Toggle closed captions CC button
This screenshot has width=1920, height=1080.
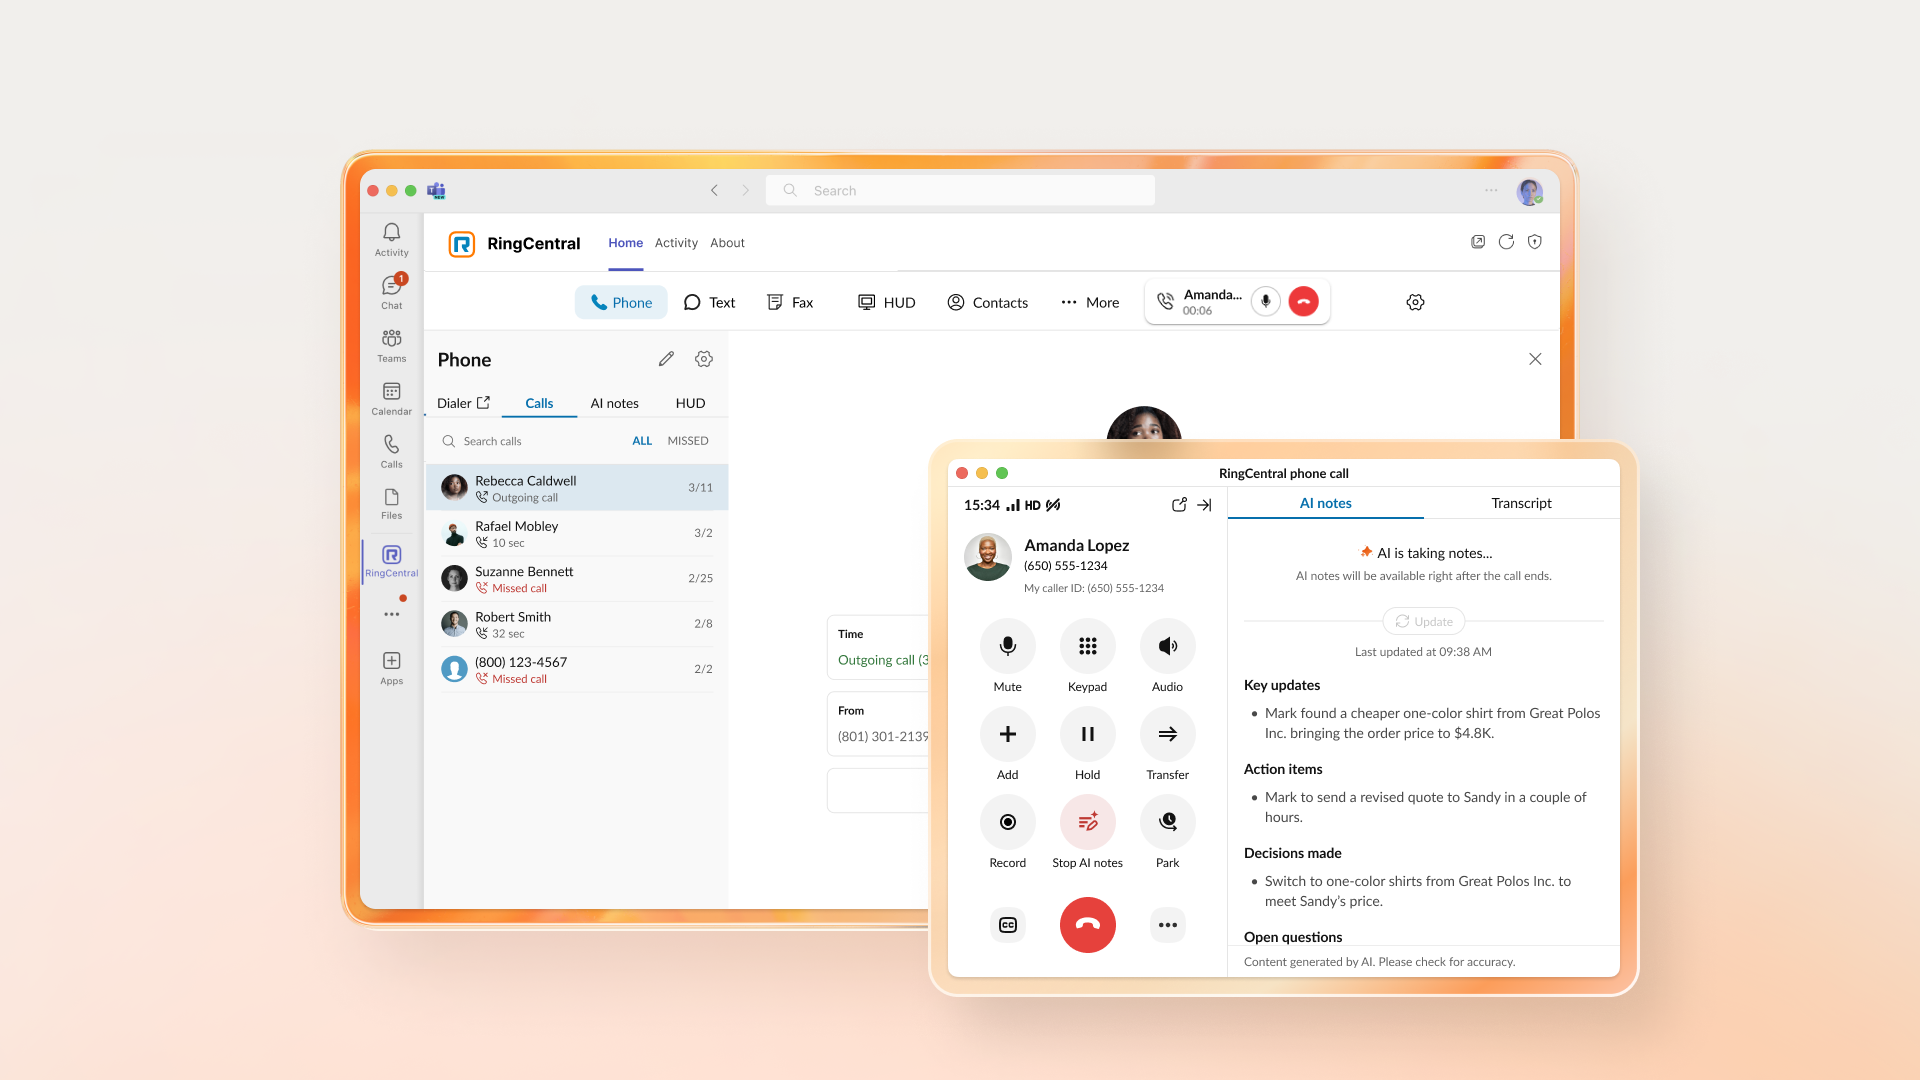[1007, 925]
